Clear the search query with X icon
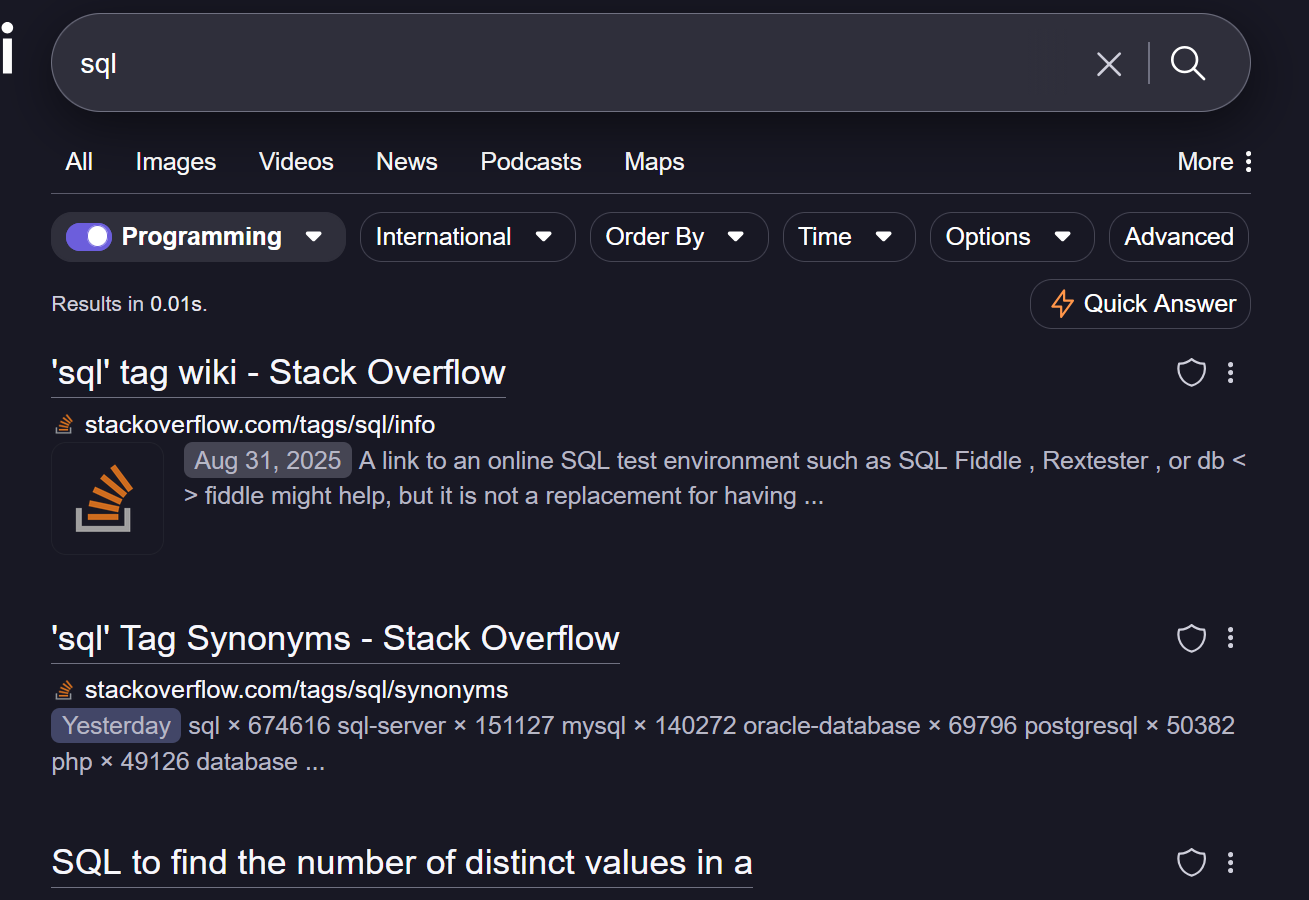 click(x=1109, y=64)
